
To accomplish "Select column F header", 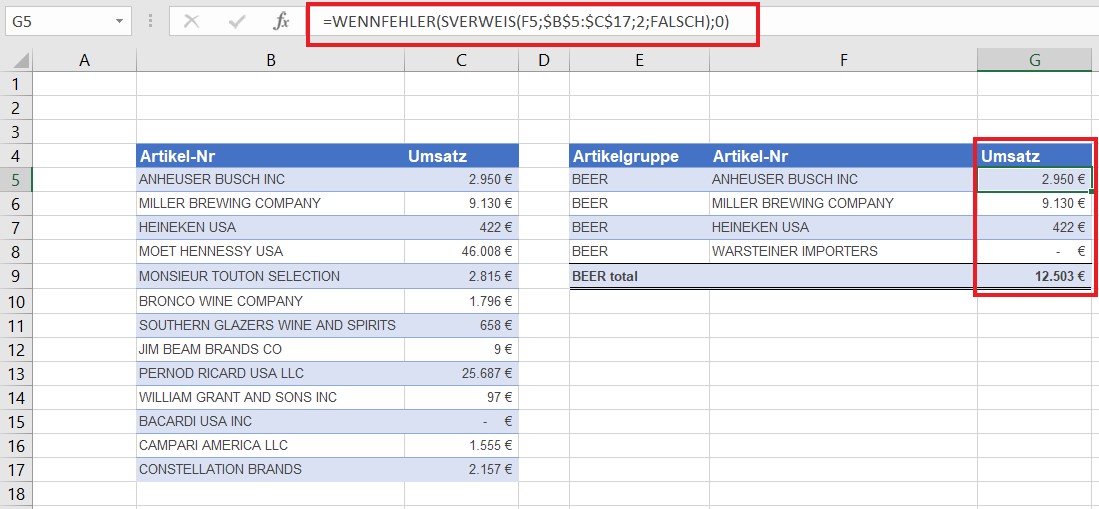I will pos(843,61).
